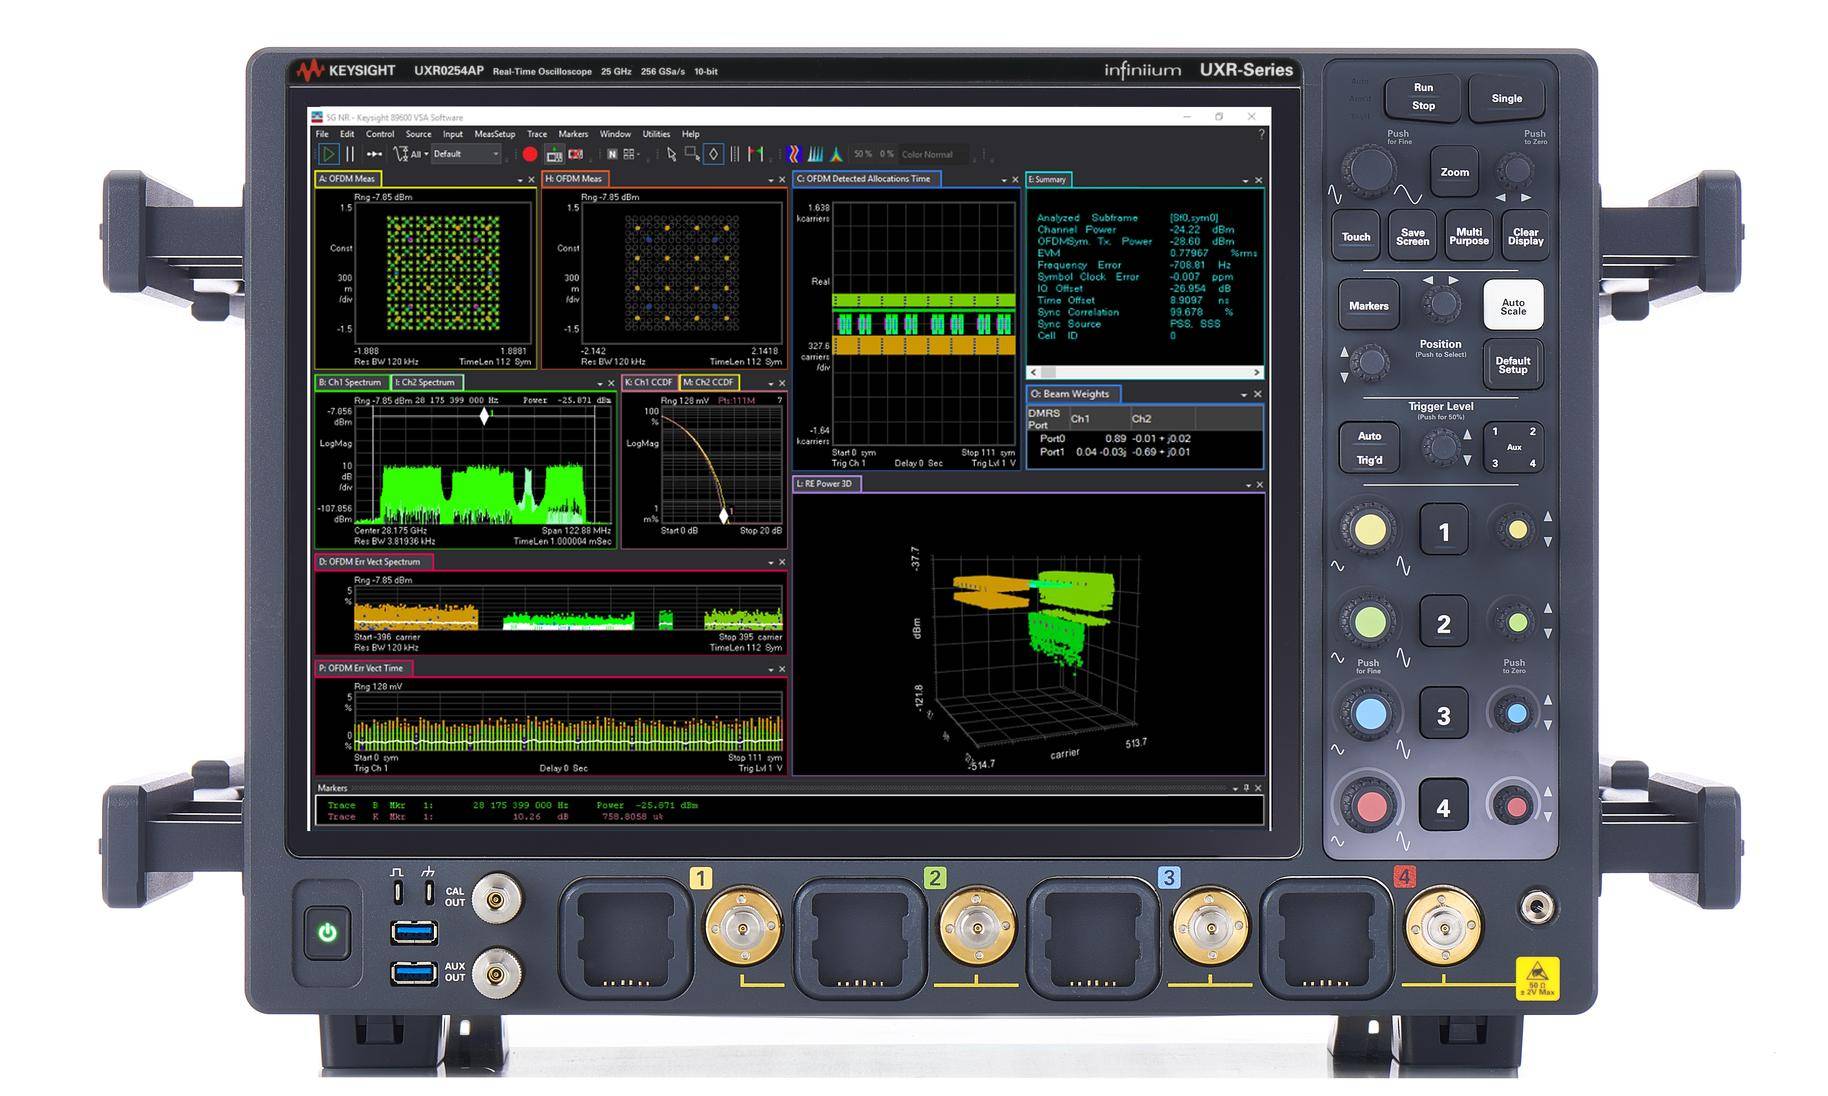Toggle the N toolbar button
This screenshot has width=1828, height=1096.
coord(612,154)
